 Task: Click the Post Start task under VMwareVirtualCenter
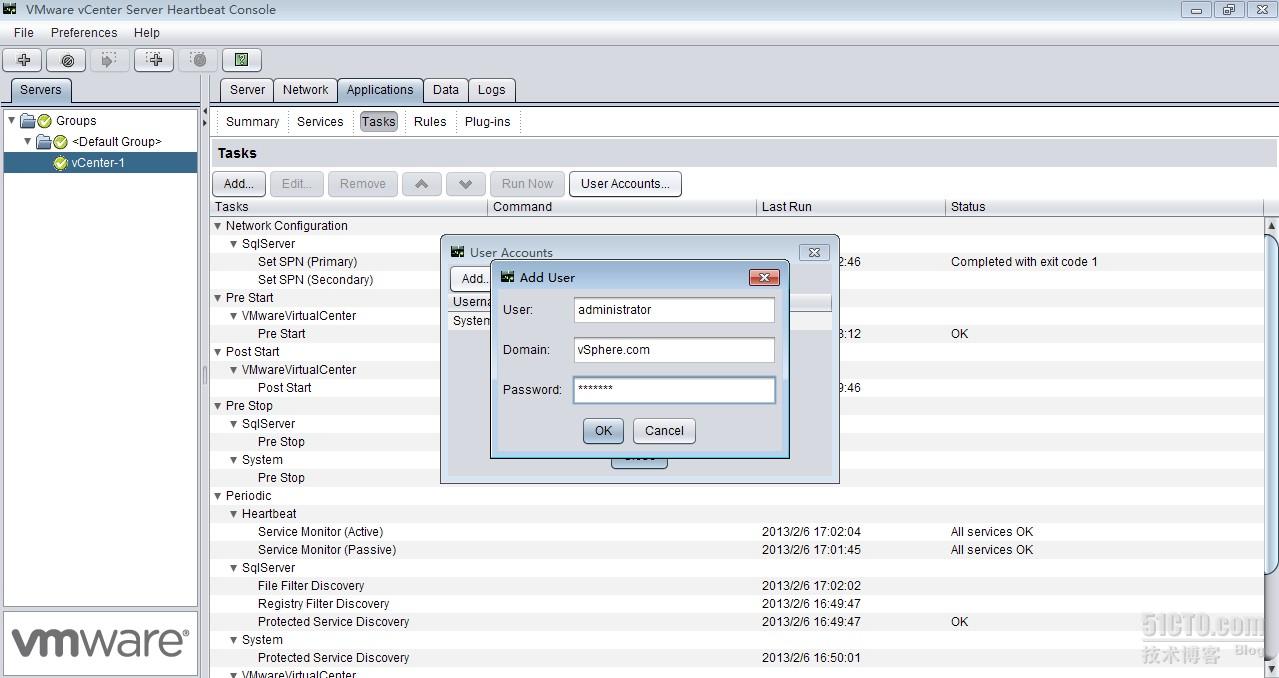284,388
